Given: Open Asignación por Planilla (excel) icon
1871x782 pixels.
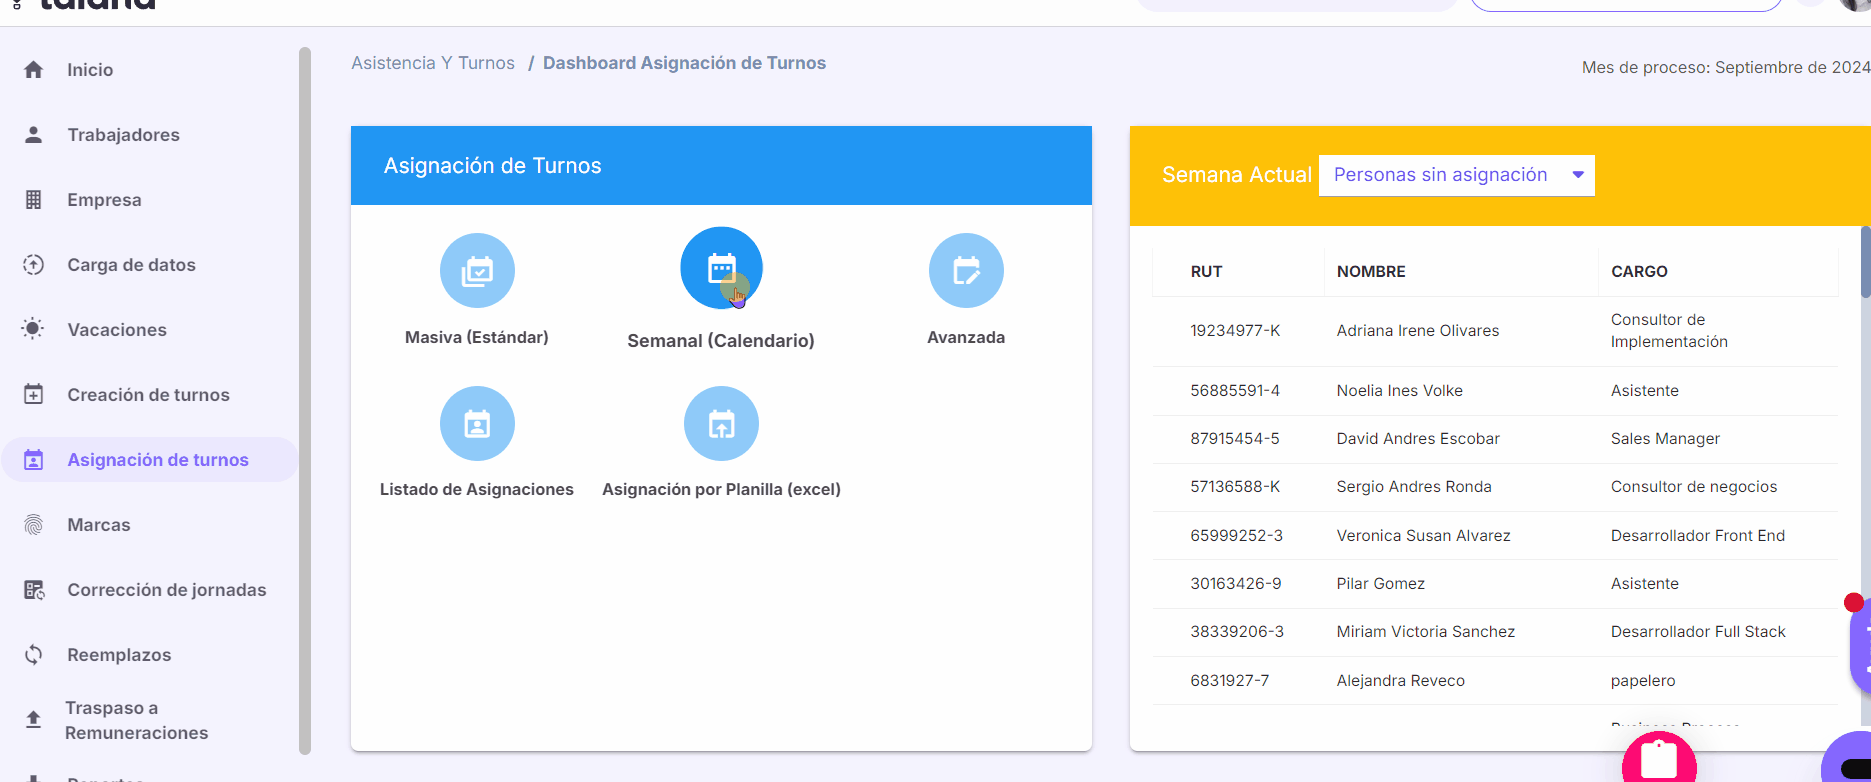Looking at the screenshot, I should 721,424.
